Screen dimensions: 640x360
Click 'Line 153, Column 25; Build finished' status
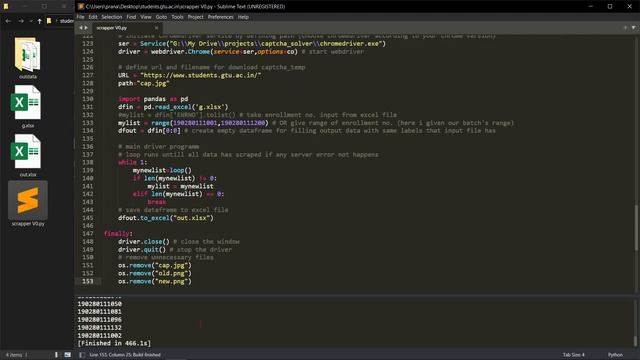point(125,355)
